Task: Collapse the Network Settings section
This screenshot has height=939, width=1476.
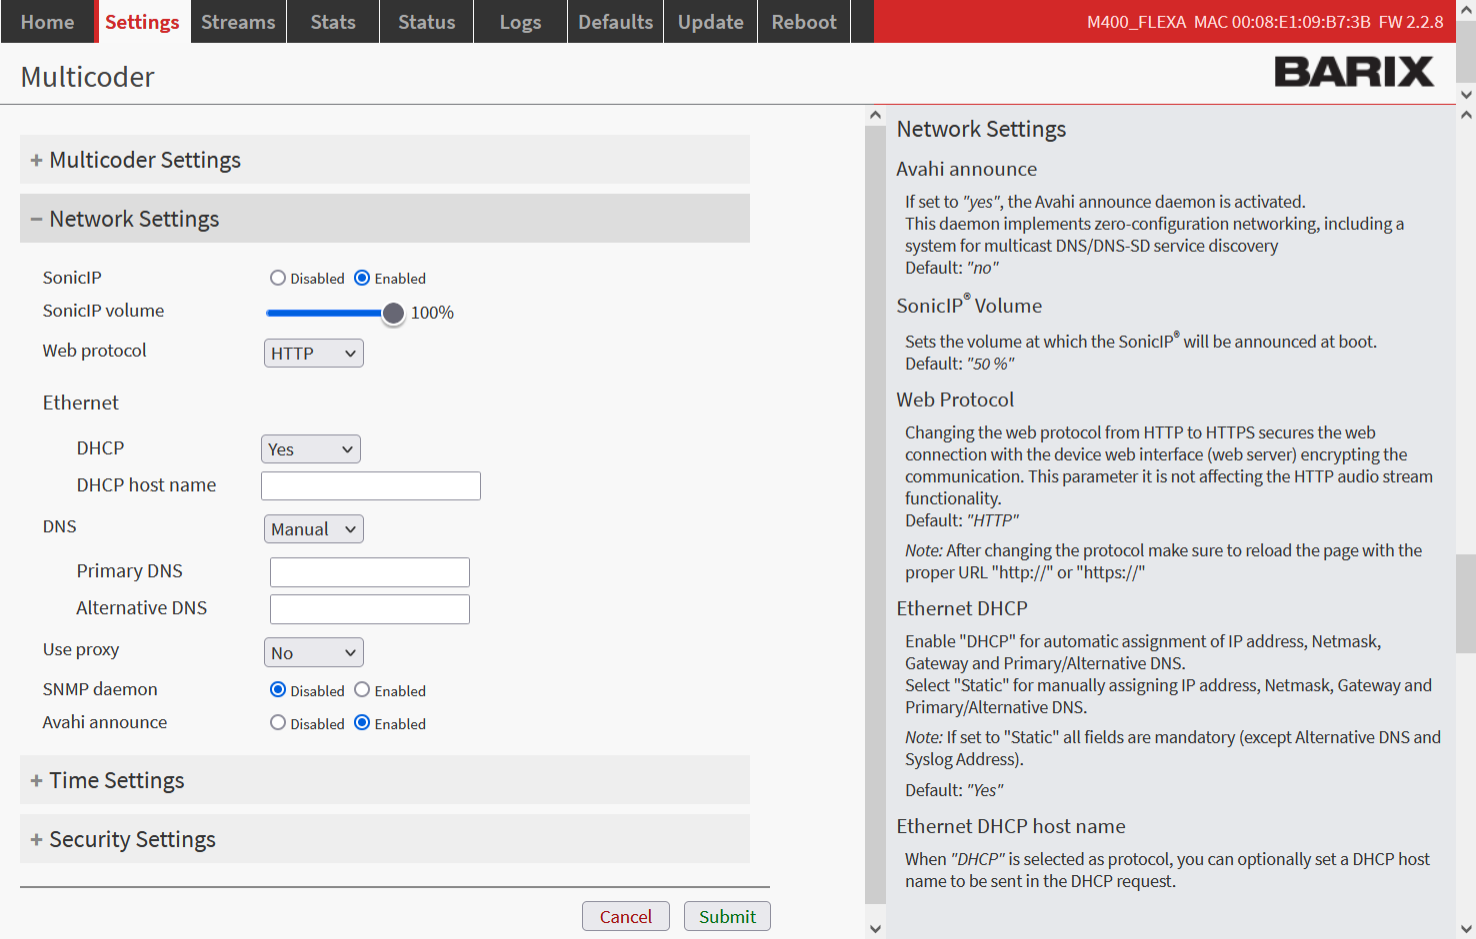Action: [x=134, y=219]
